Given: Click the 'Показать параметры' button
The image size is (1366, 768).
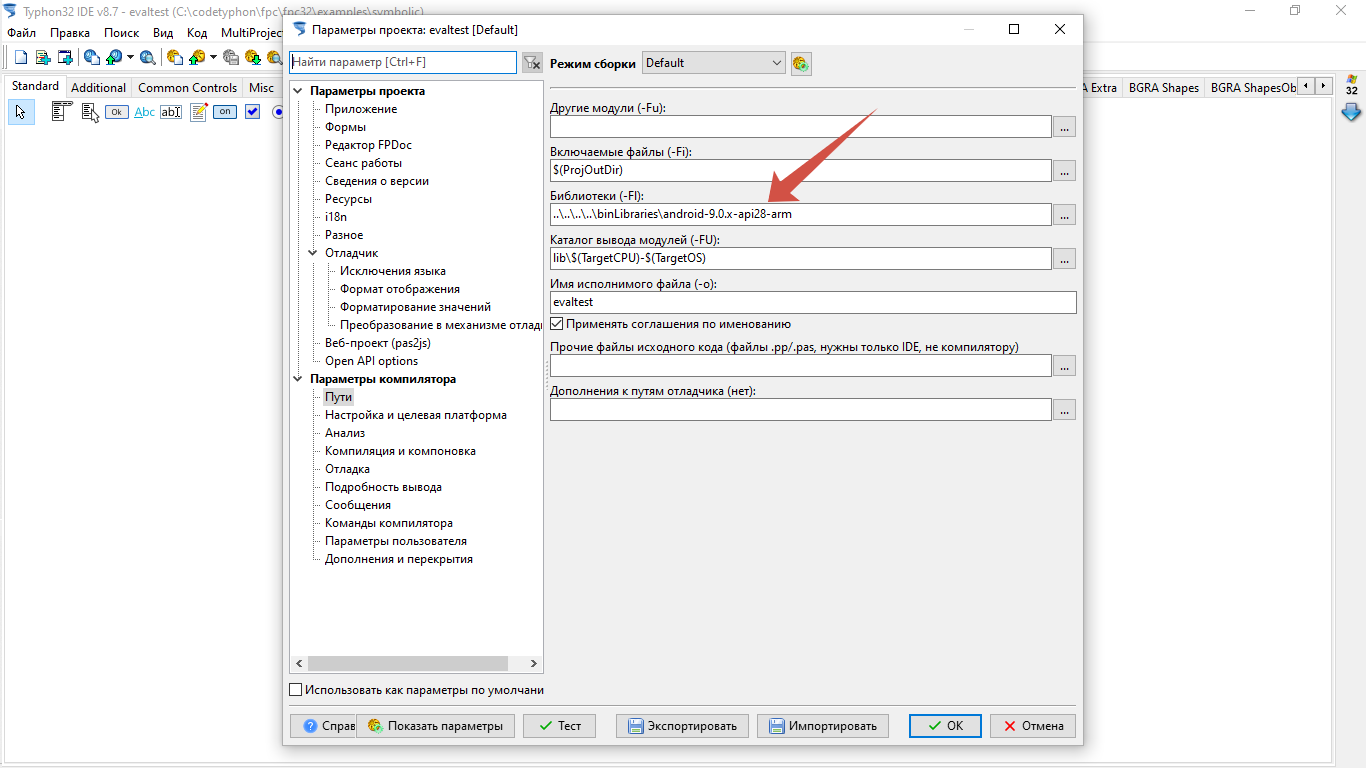Looking at the screenshot, I should 436,726.
